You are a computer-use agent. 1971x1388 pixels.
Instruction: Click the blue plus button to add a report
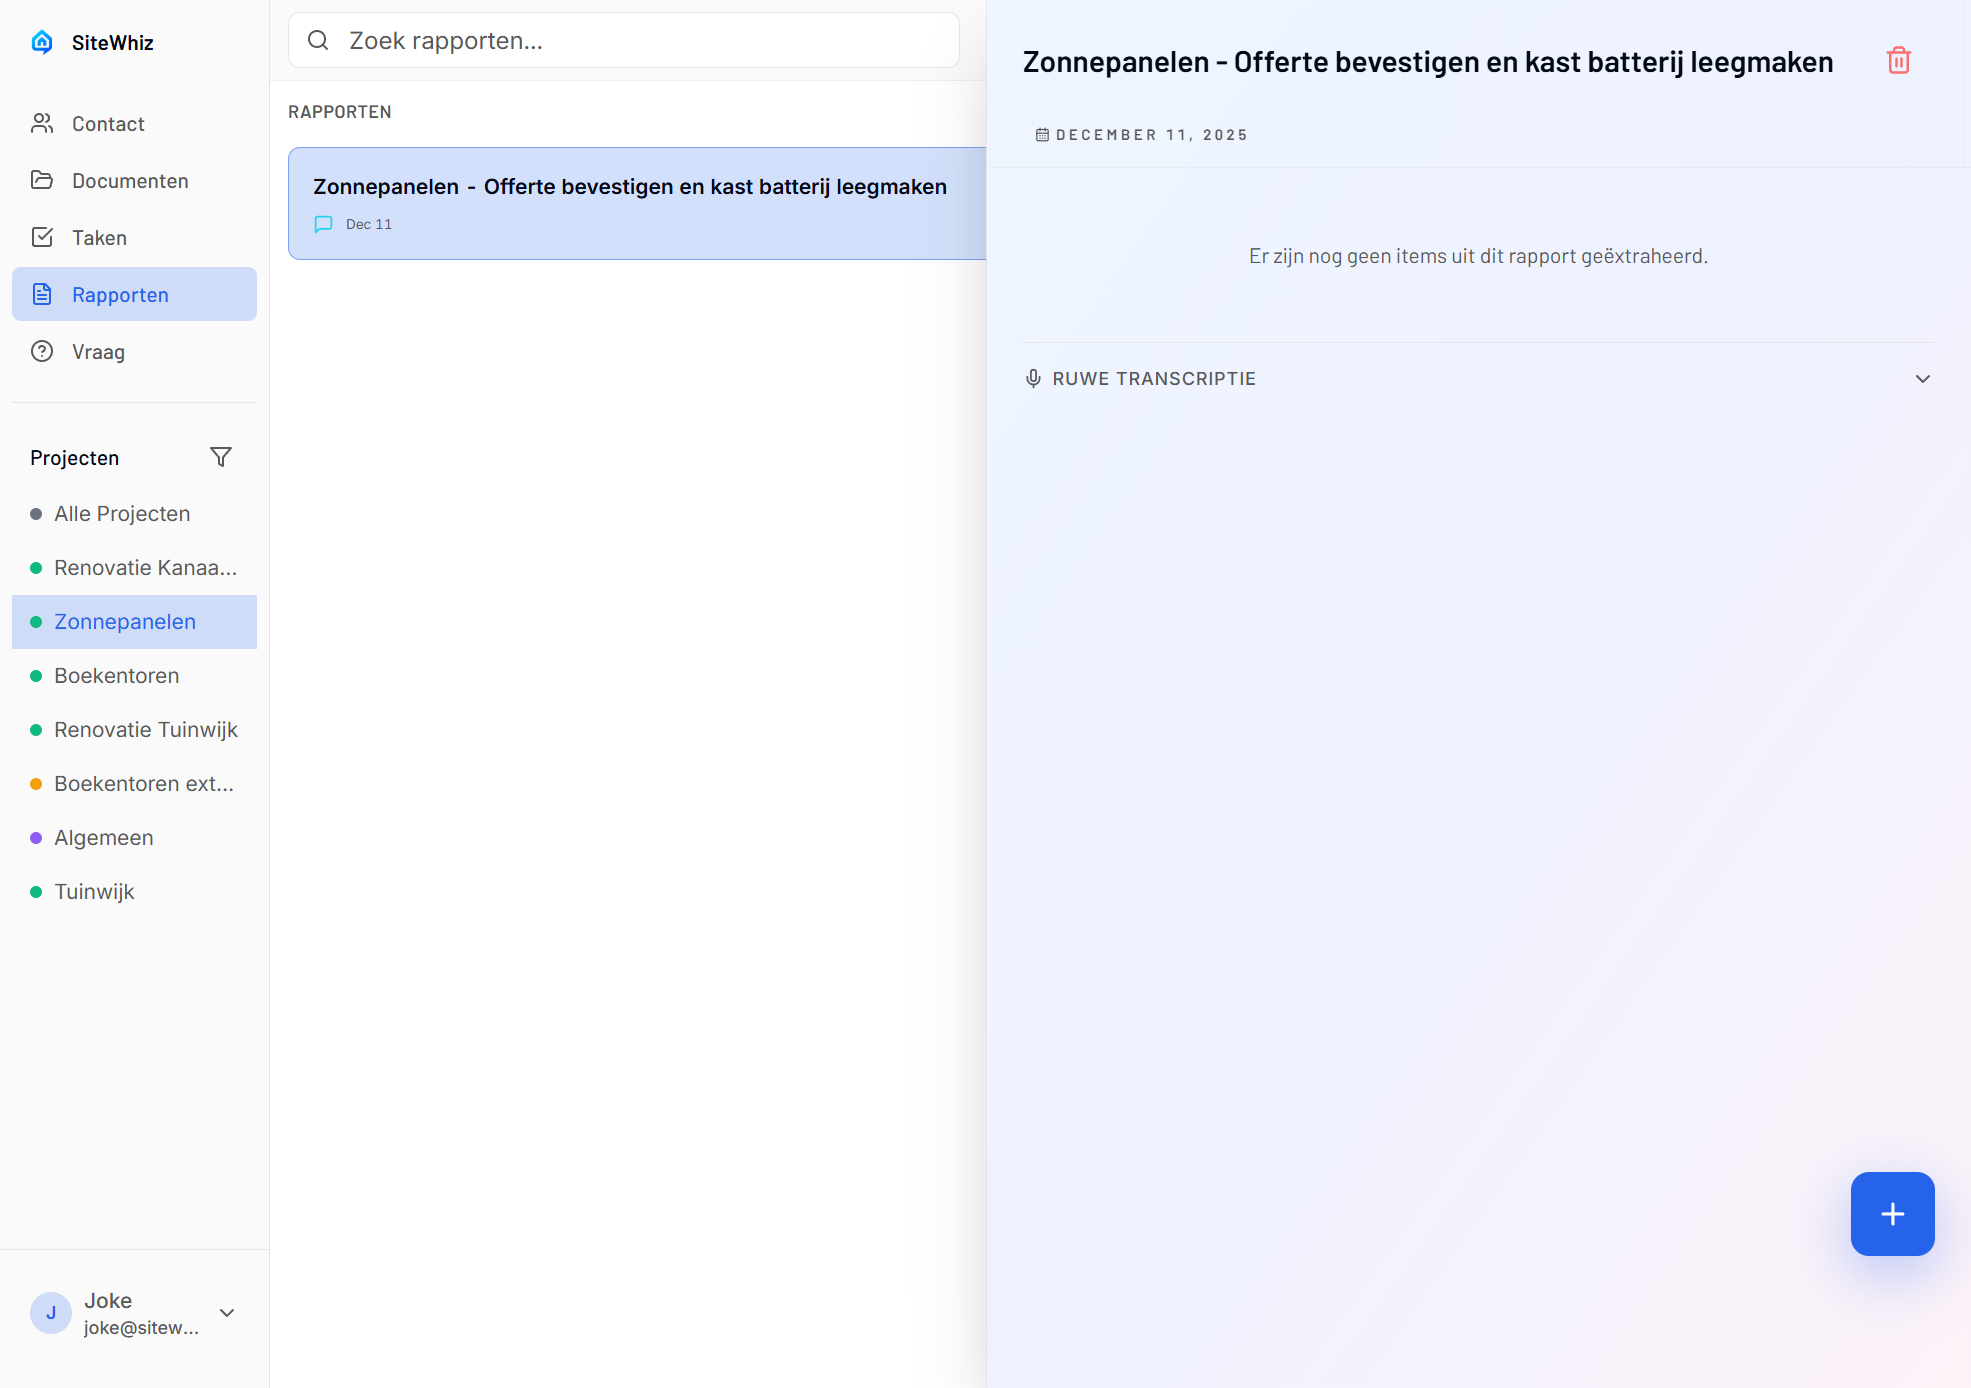[x=1892, y=1214]
